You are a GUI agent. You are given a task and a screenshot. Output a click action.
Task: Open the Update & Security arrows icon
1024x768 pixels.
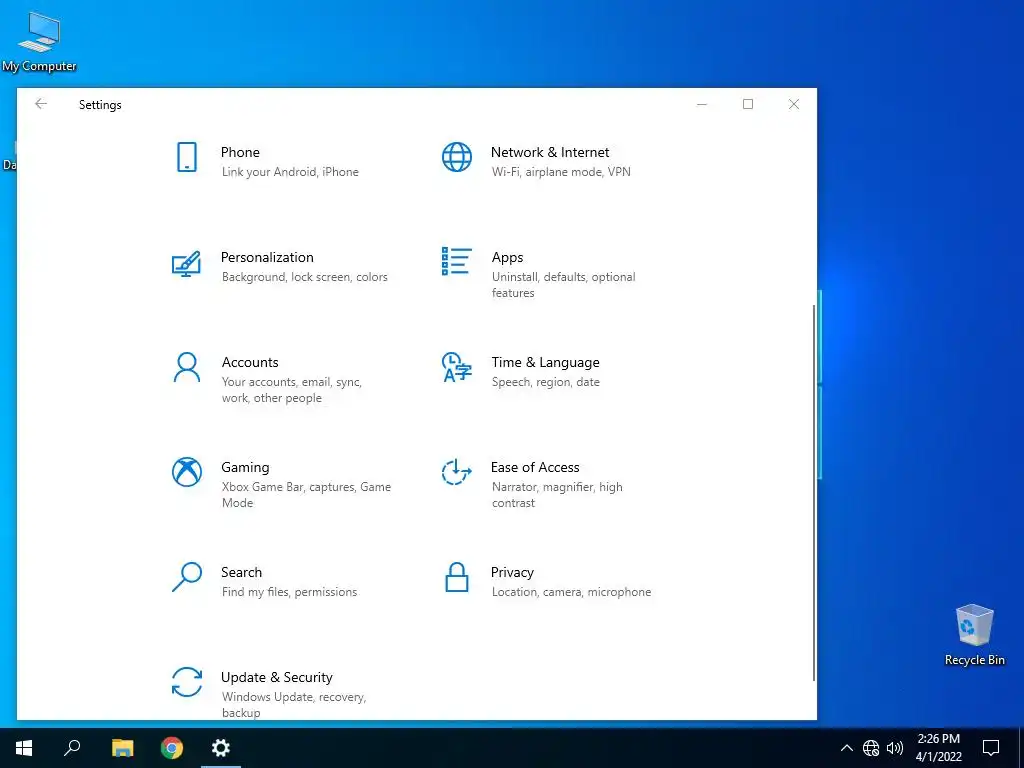(187, 682)
